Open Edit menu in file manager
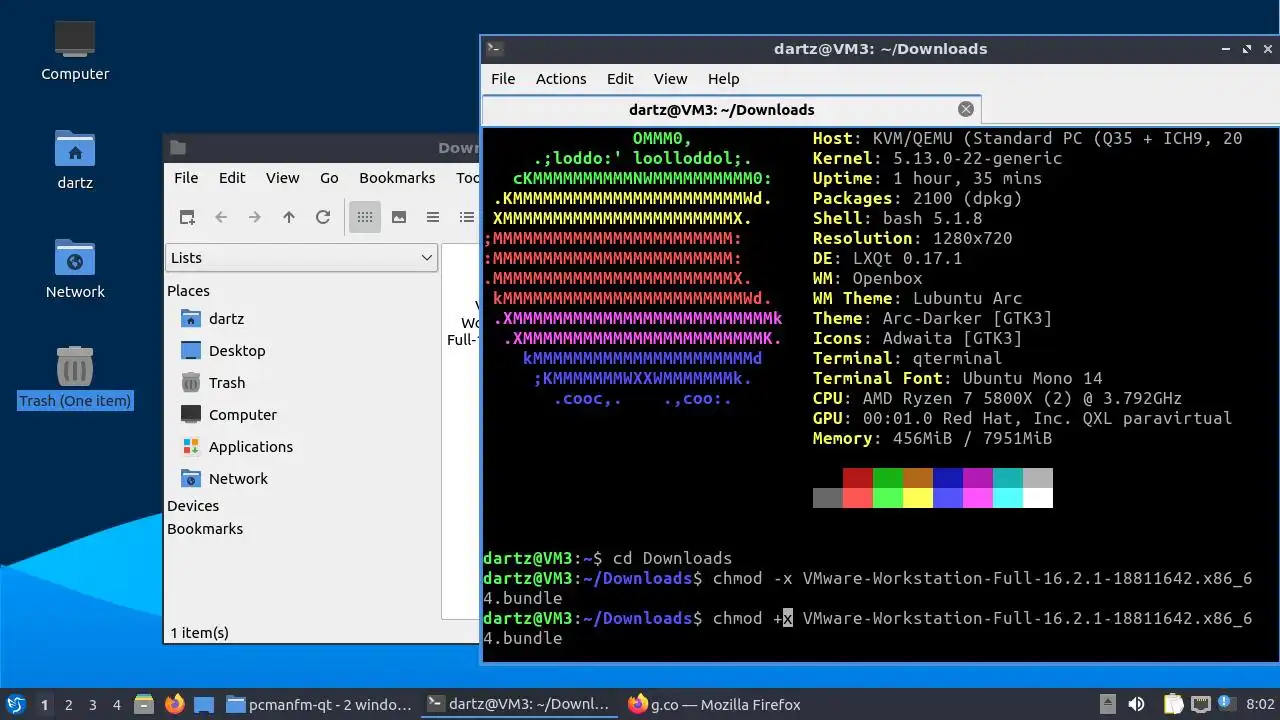This screenshot has height=720, width=1280. pyautogui.click(x=232, y=178)
